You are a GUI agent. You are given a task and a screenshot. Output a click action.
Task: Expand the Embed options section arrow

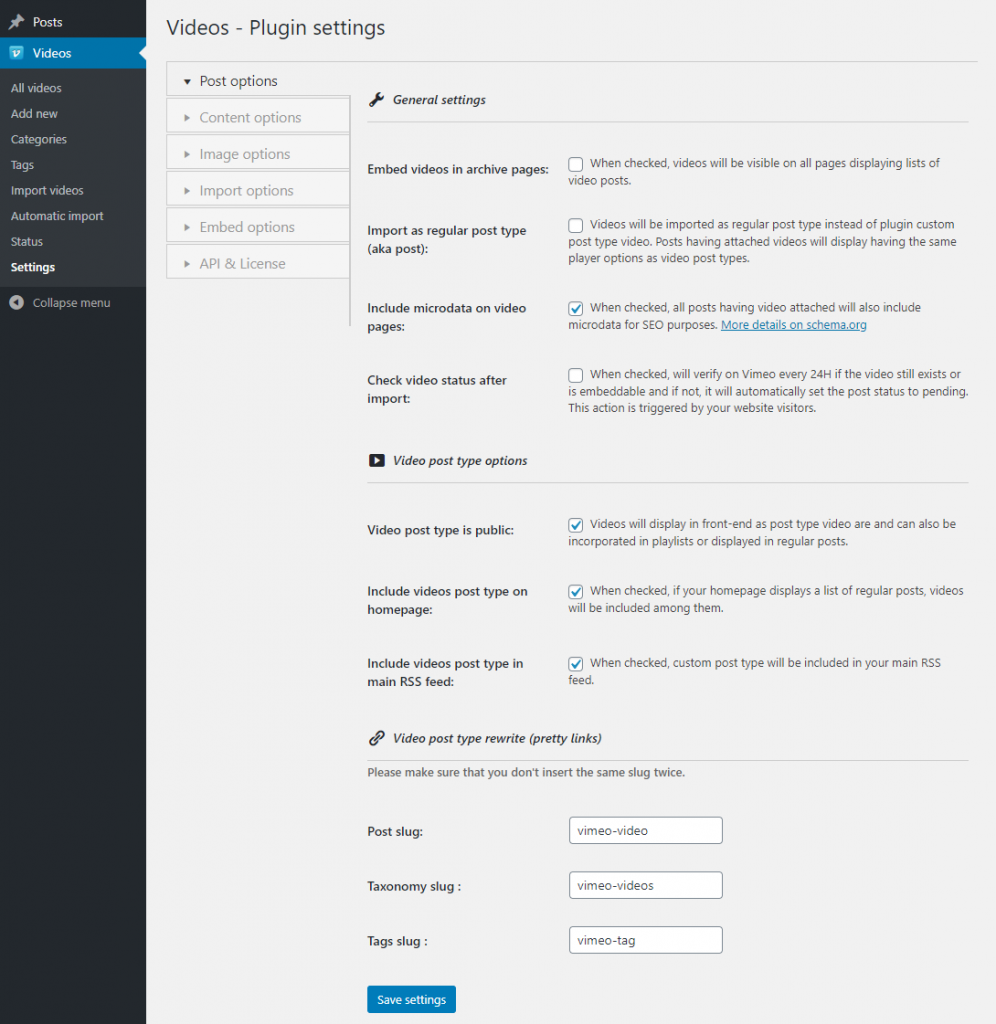tap(187, 227)
